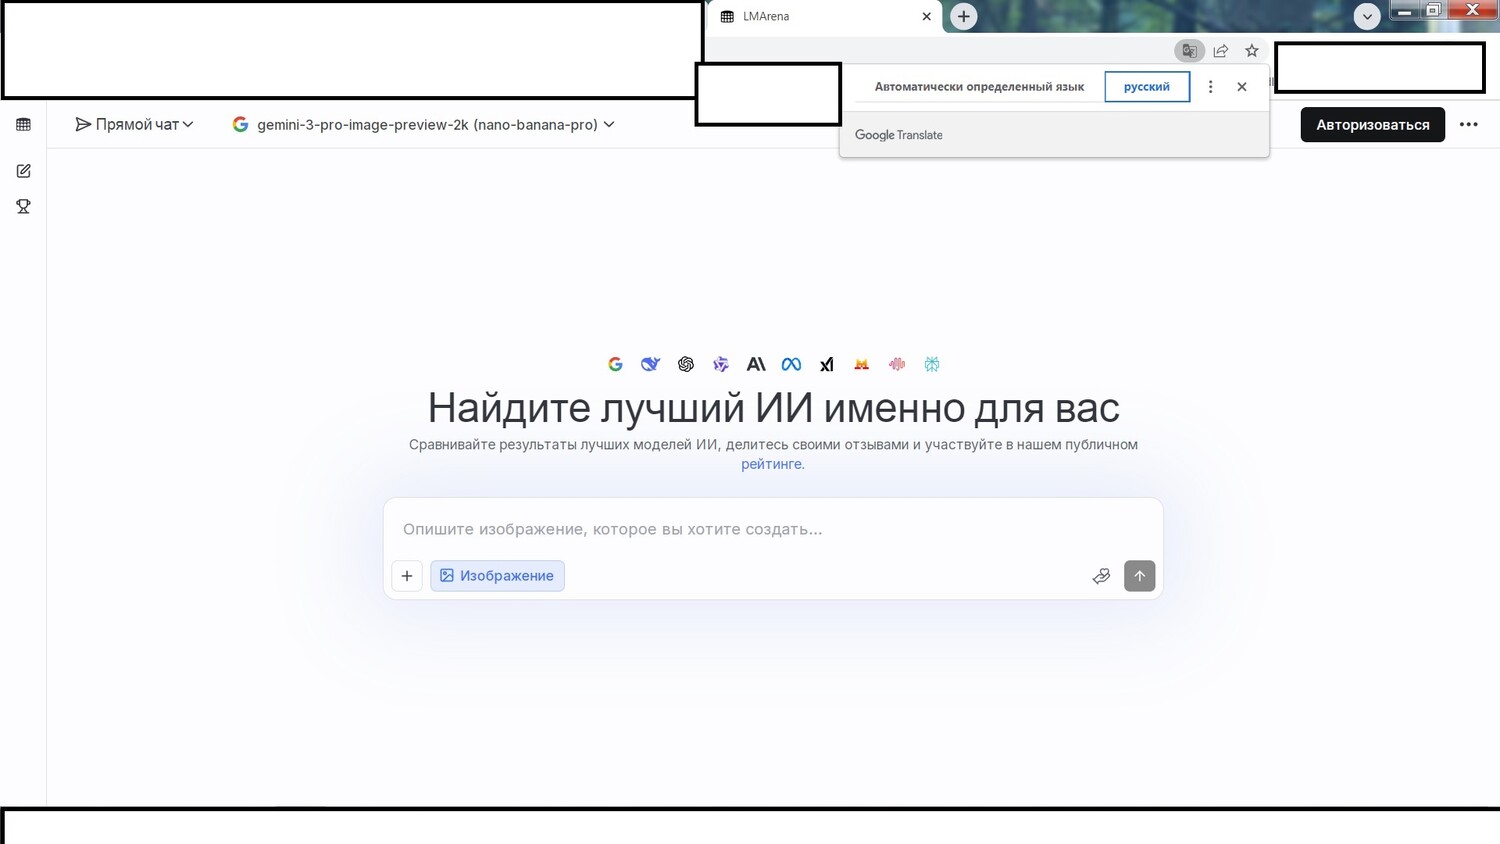Expand the Прямой чат mode dropdown
The width and height of the screenshot is (1500, 844).
pyautogui.click(x=134, y=125)
